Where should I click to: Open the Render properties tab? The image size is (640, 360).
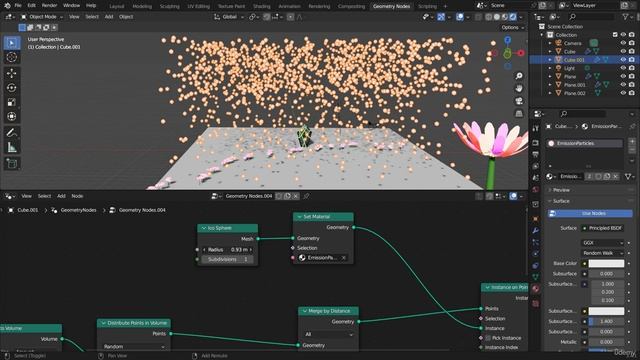pos(536,142)
